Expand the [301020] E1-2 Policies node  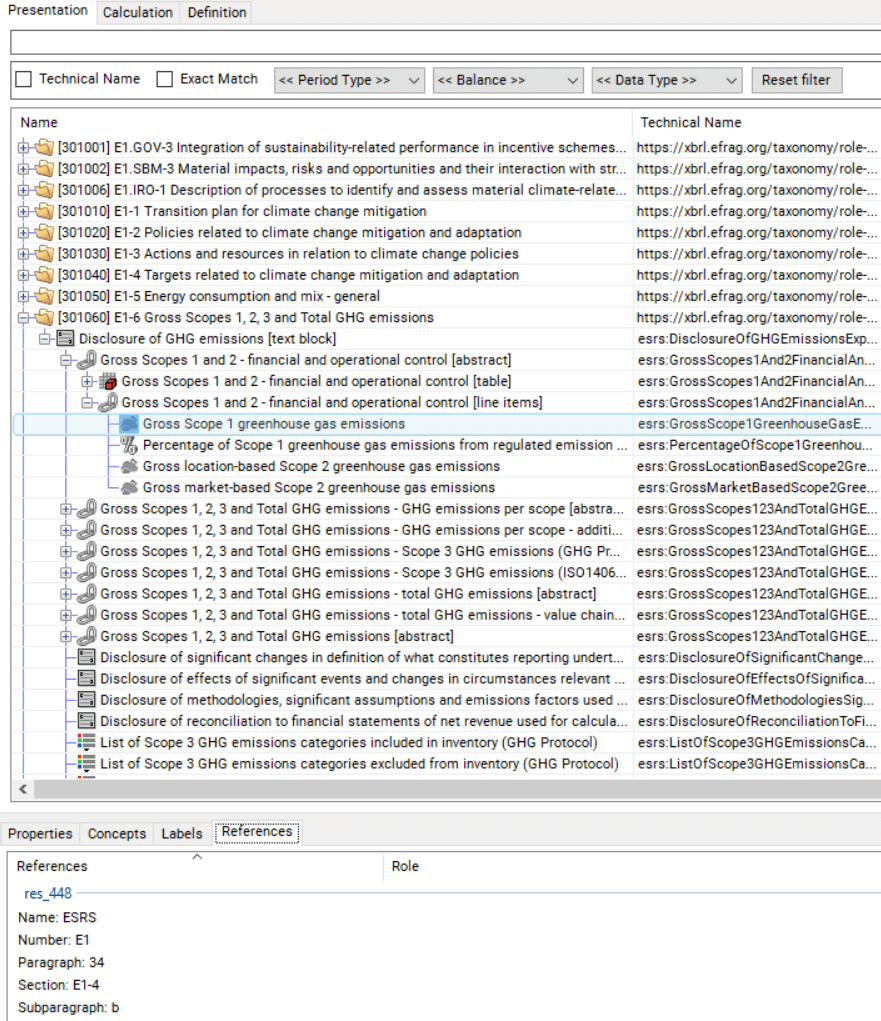pyautogui.click(x=23, y=232)
